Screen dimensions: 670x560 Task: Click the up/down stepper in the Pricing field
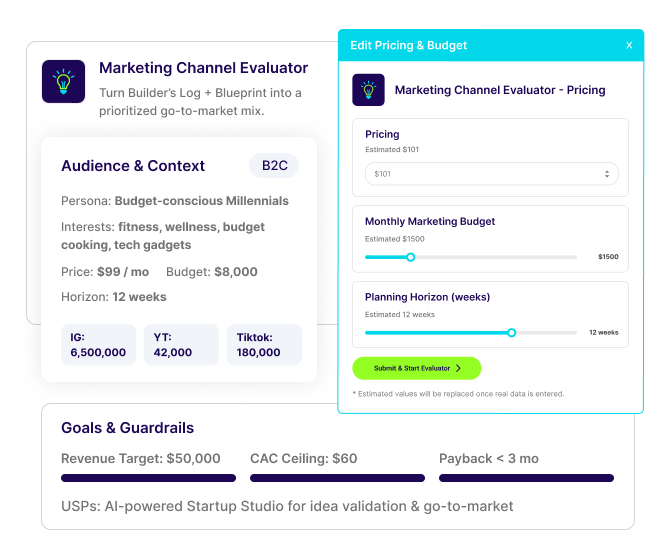pyautogui.click(x=606, y=174)
